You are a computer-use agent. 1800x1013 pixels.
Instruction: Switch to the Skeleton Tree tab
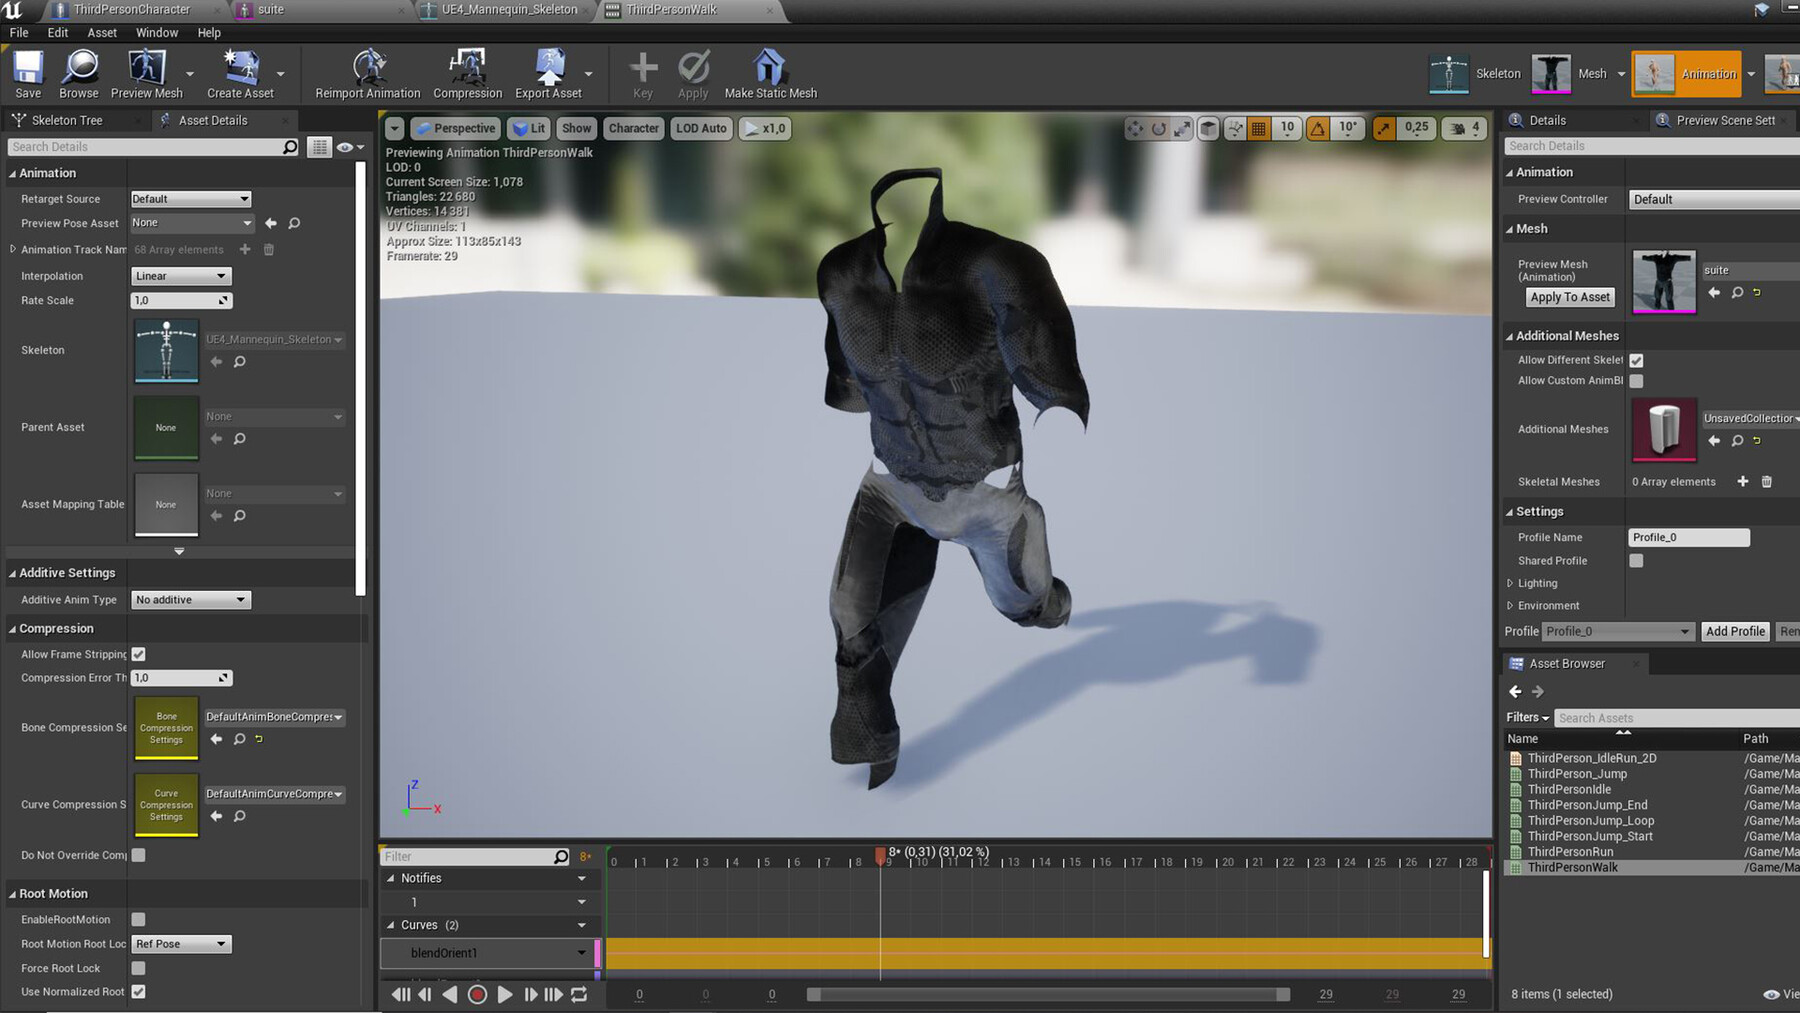(66, 120)
